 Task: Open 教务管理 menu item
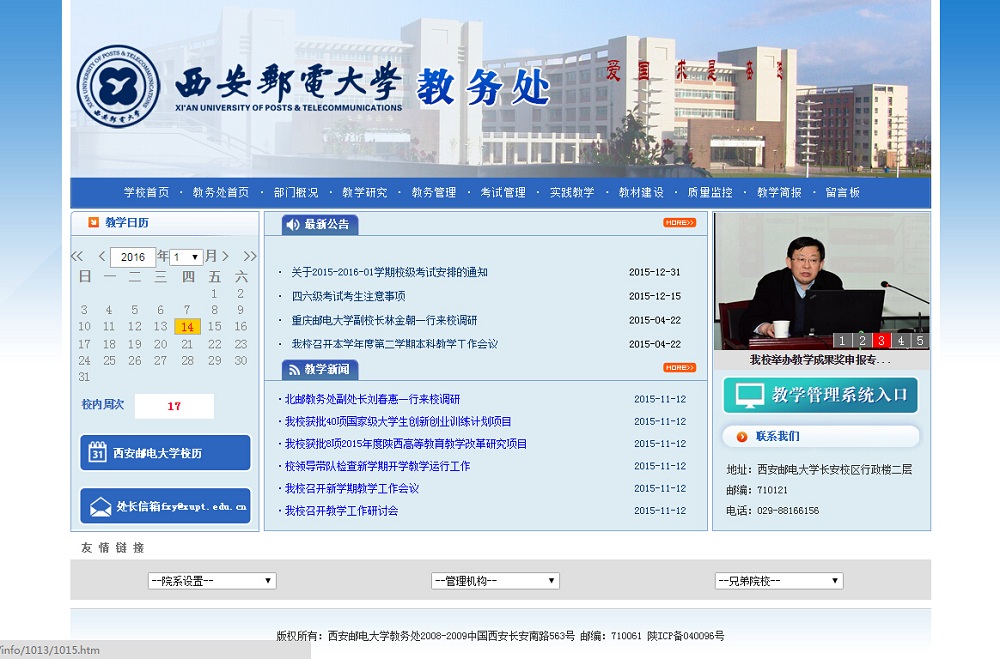pyautogui.click(x=434, y=193)
